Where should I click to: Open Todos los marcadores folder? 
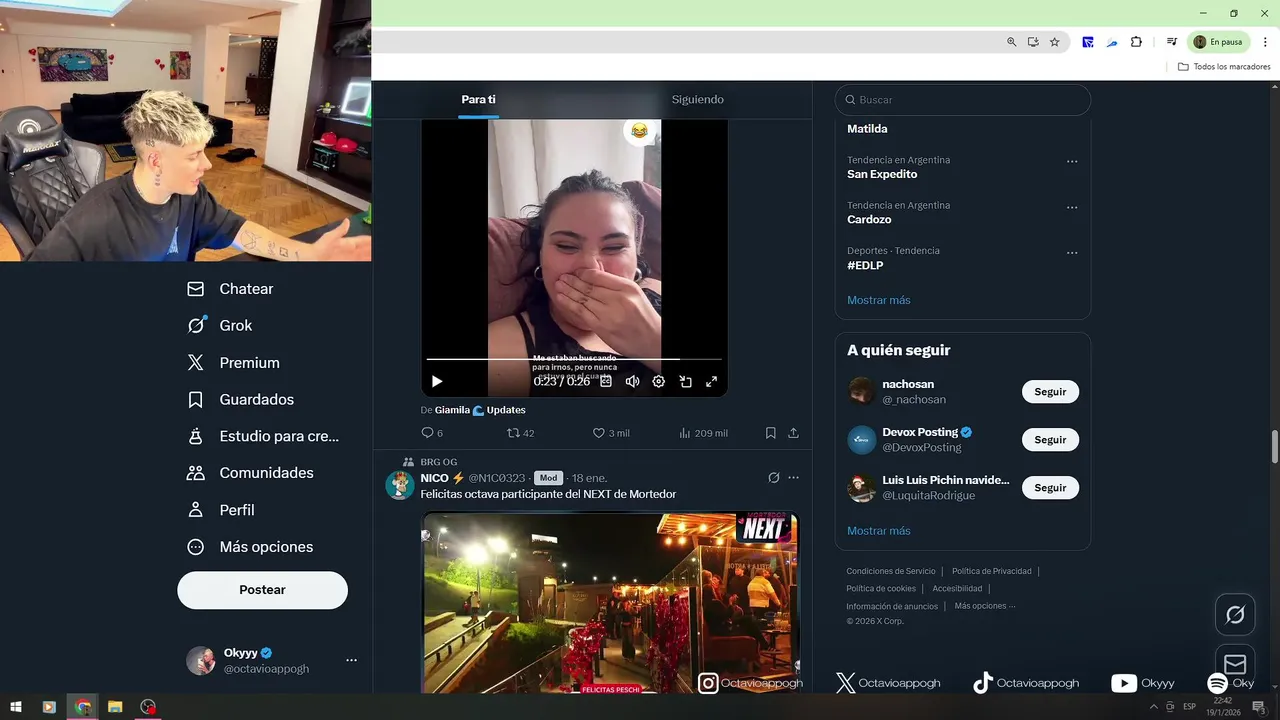[x=1224, y=67]
